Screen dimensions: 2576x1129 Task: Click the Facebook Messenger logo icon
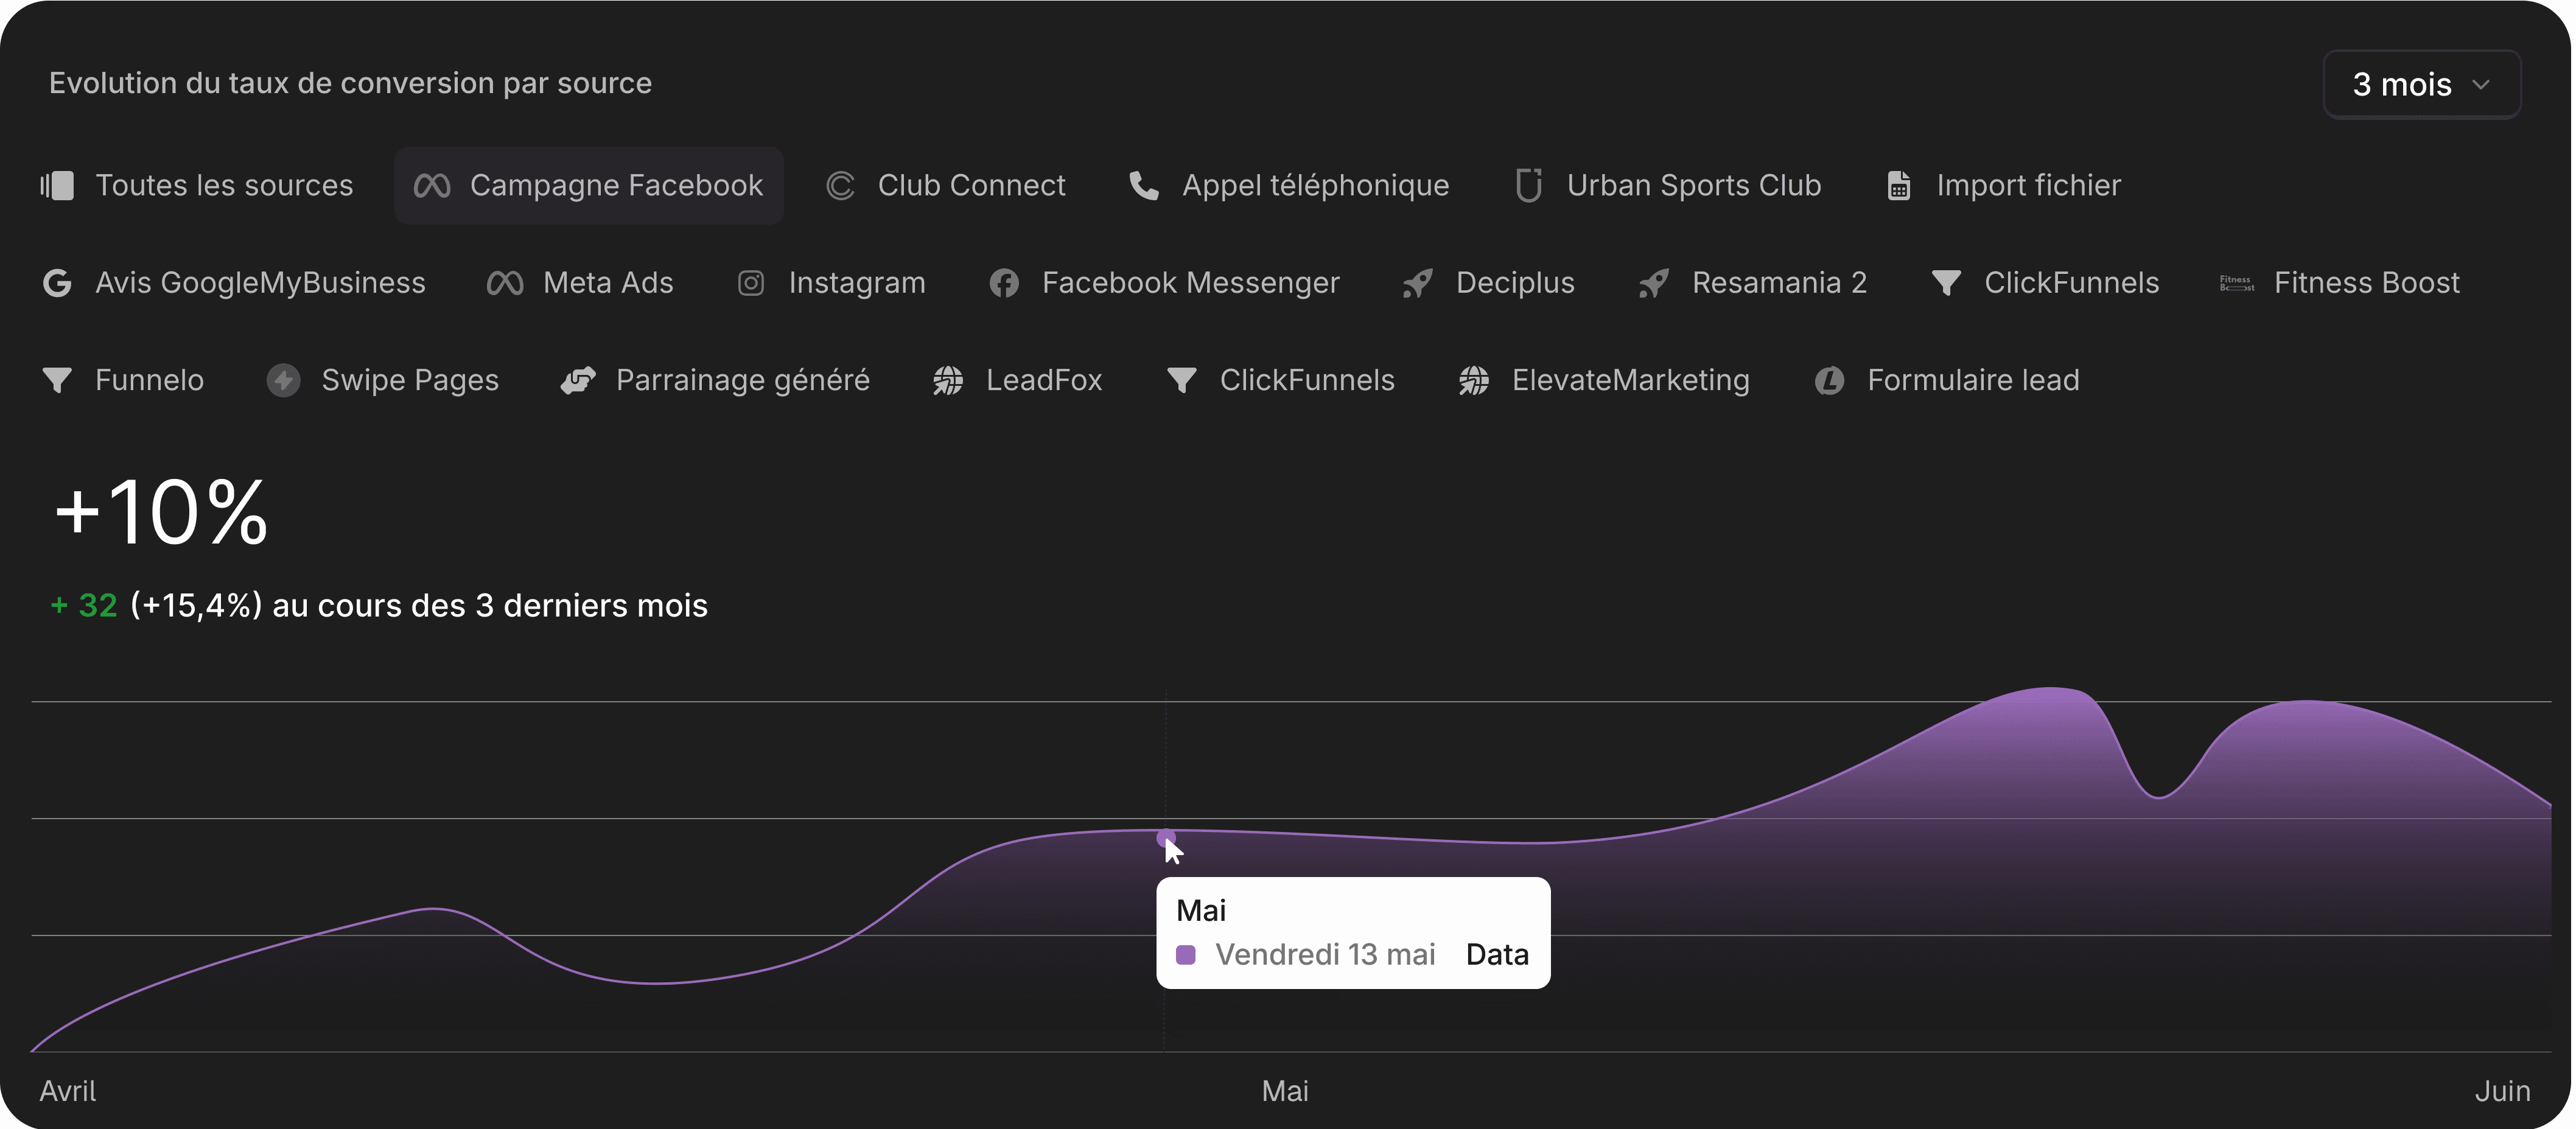pyautogui.click(x=1004, y=283)
